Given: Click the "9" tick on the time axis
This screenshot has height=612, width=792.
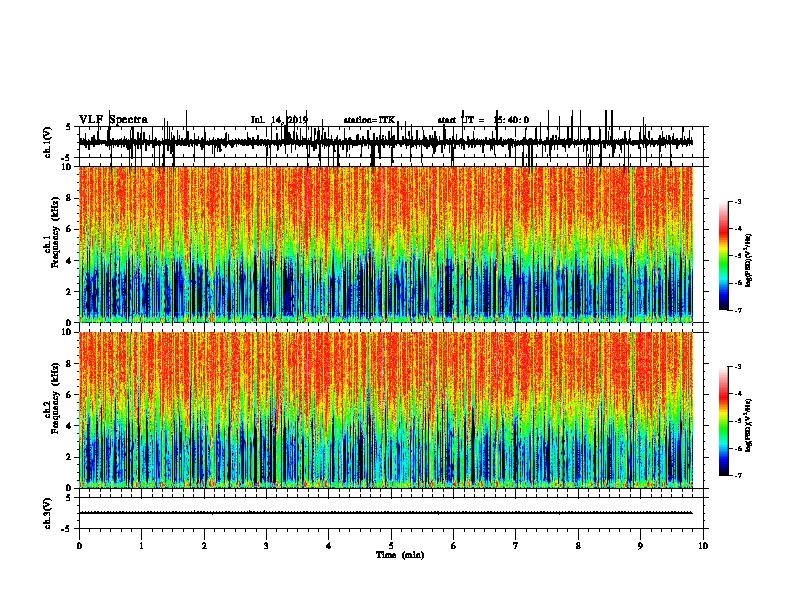Looking at the screenshot, I should coord(640,546).
